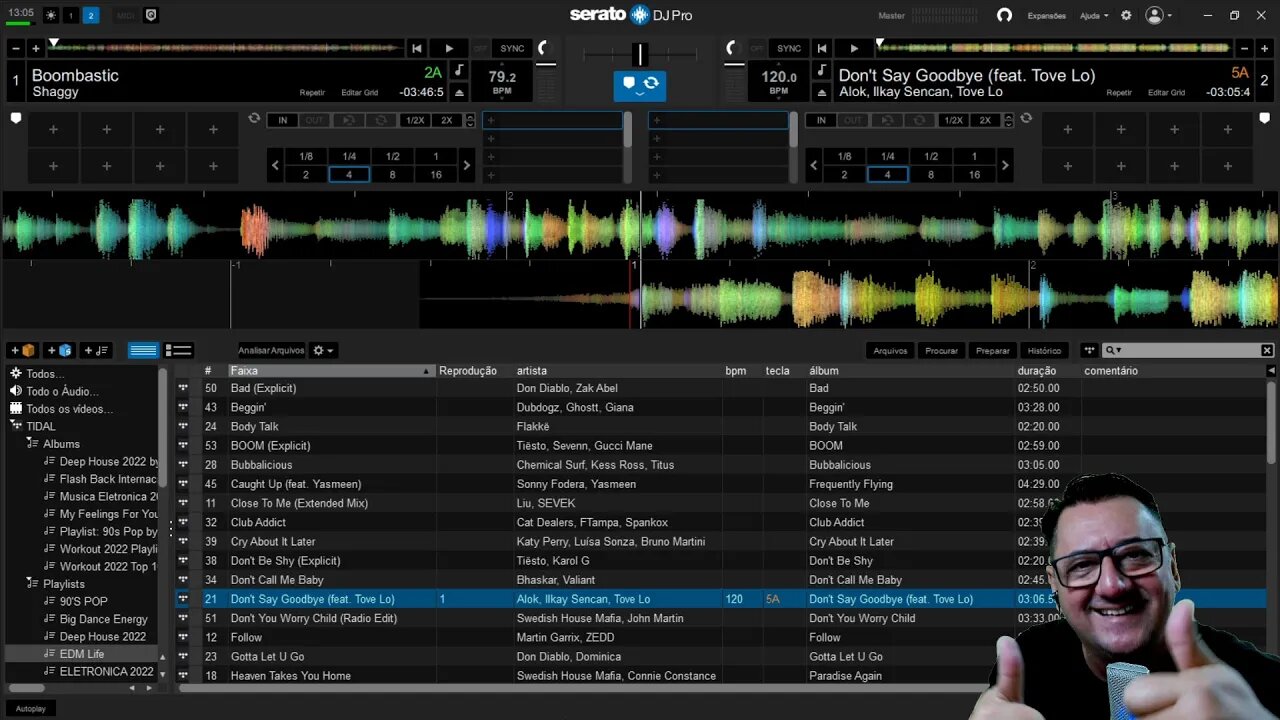This screenshot has height=720, width=1280.
Task: Switch to display view 1
Action: tap(71, 15)
